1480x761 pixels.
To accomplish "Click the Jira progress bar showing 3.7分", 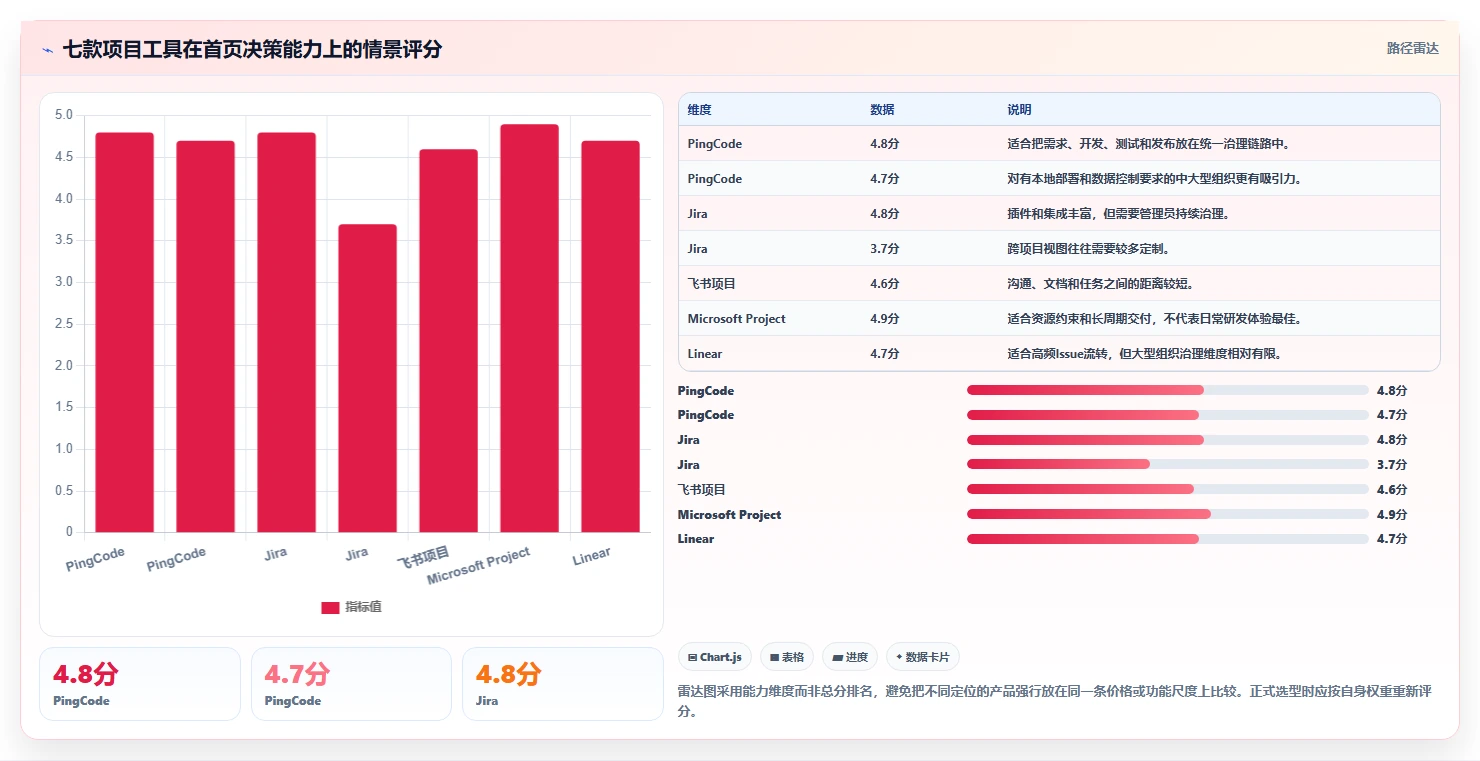I will click(1167, 464).
